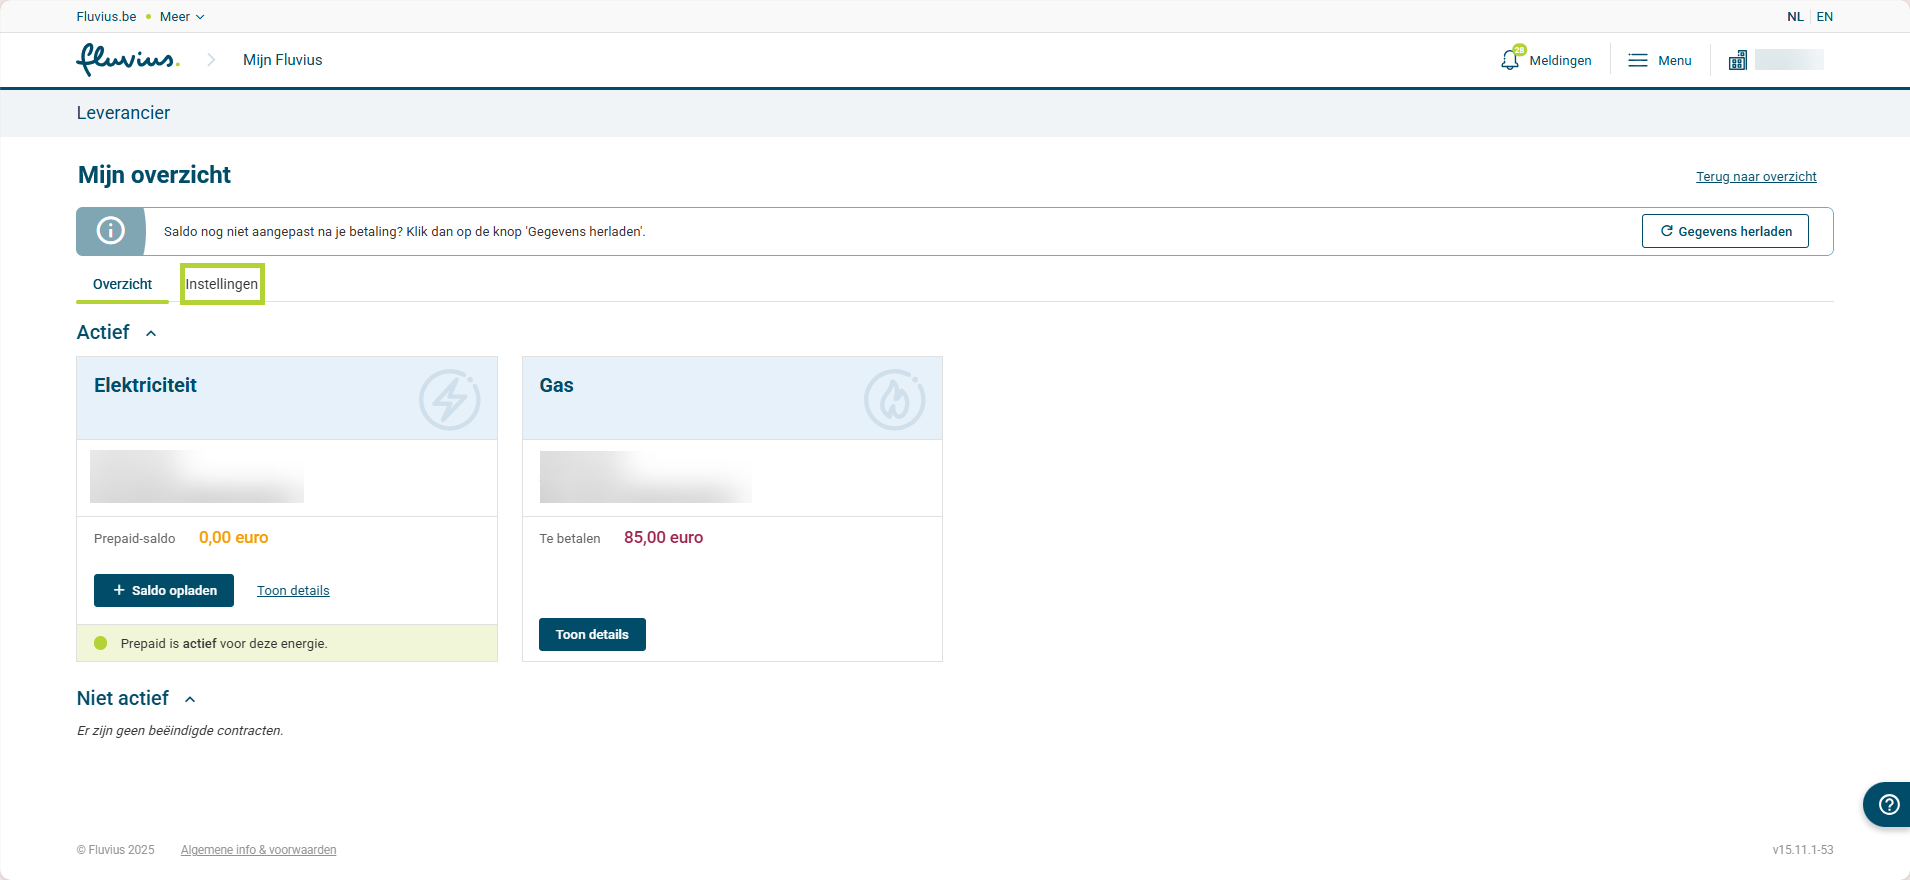Collapse the Niet actief section
This screenshot has width=1910, height=880.
190,699
